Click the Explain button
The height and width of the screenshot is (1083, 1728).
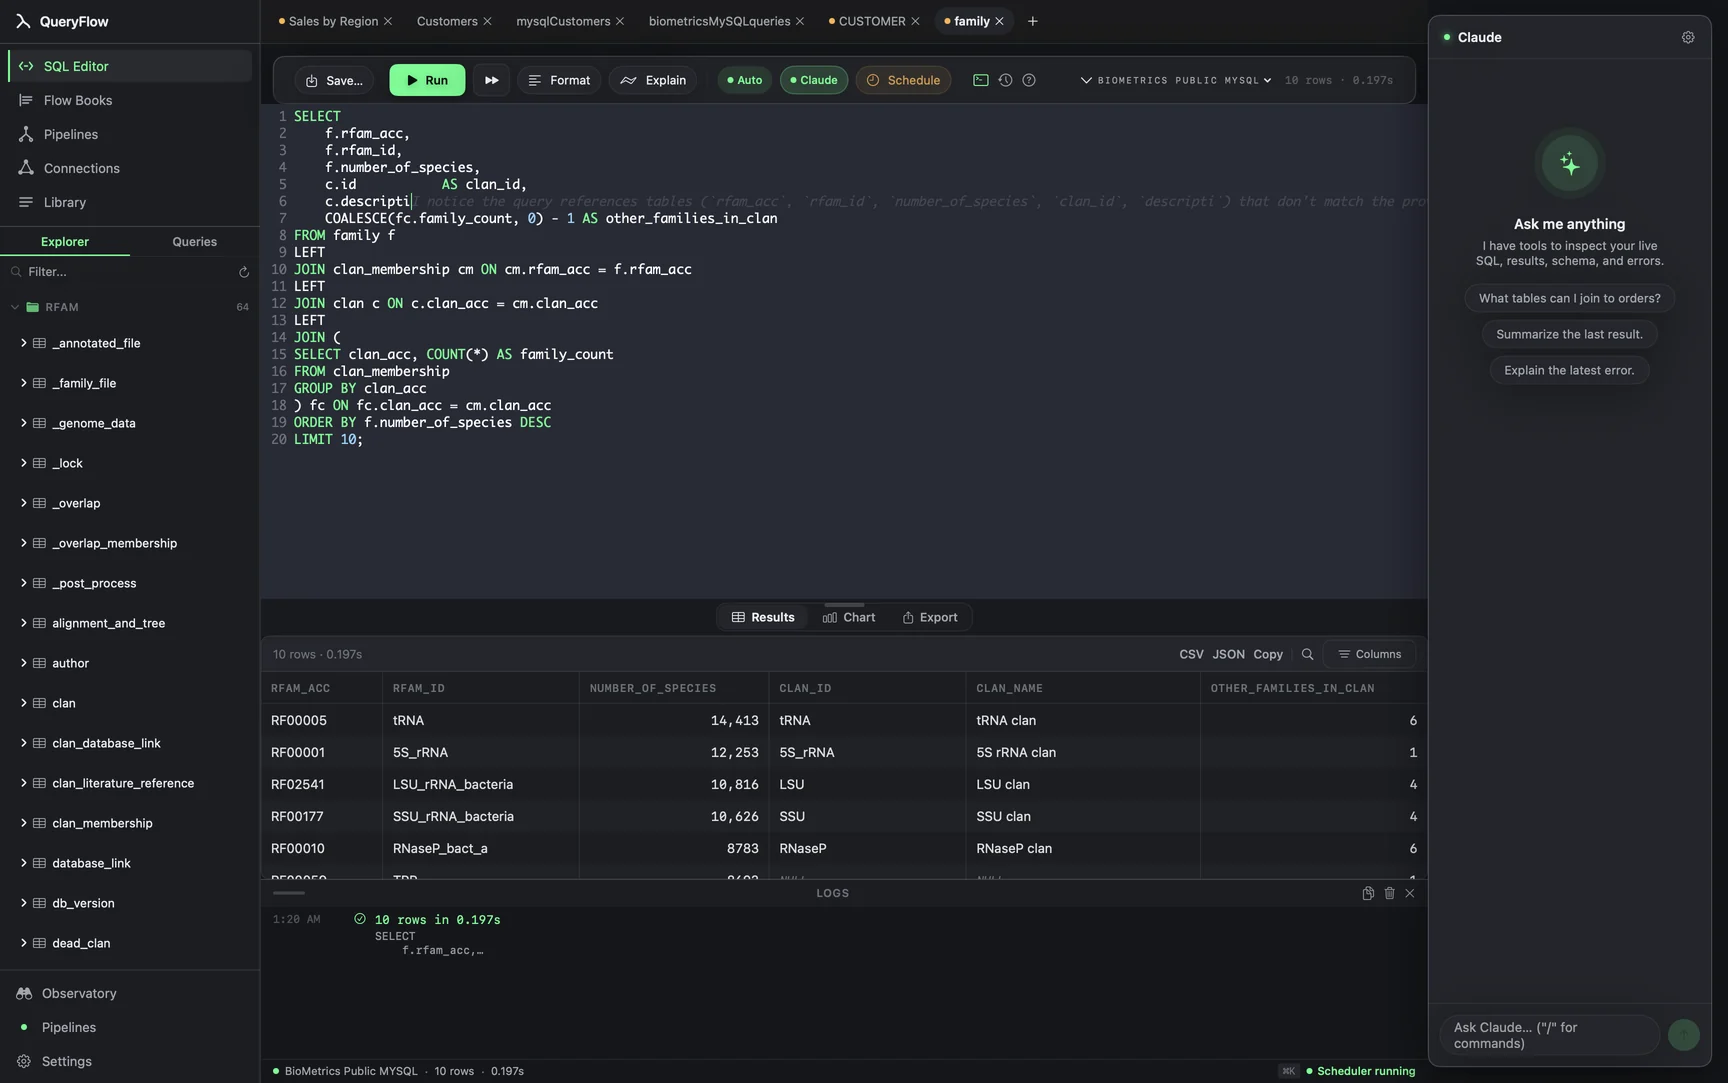pos(653,80)
